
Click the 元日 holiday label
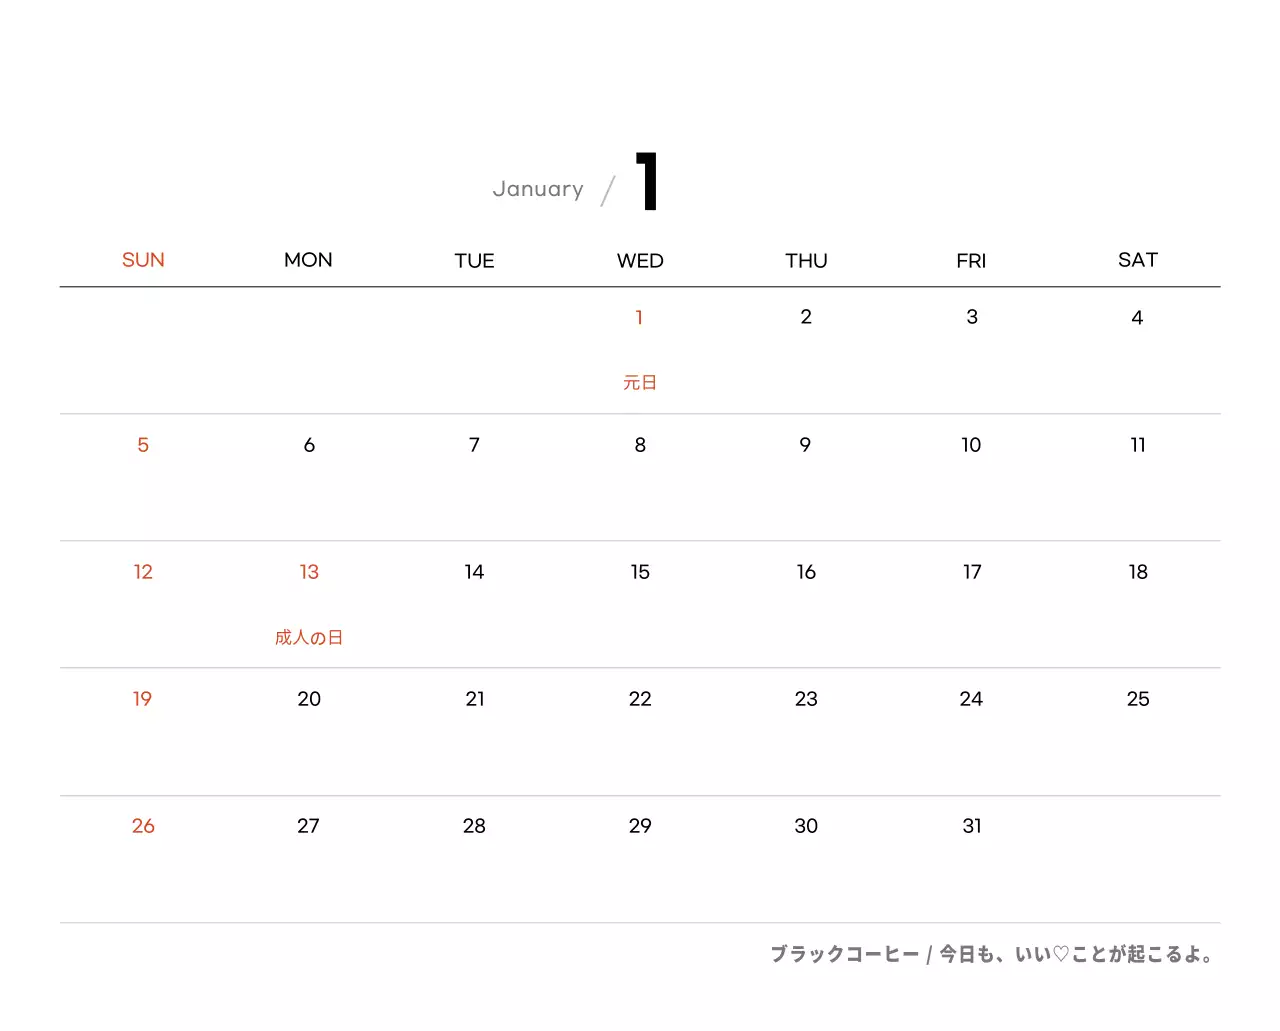(640, 382)
